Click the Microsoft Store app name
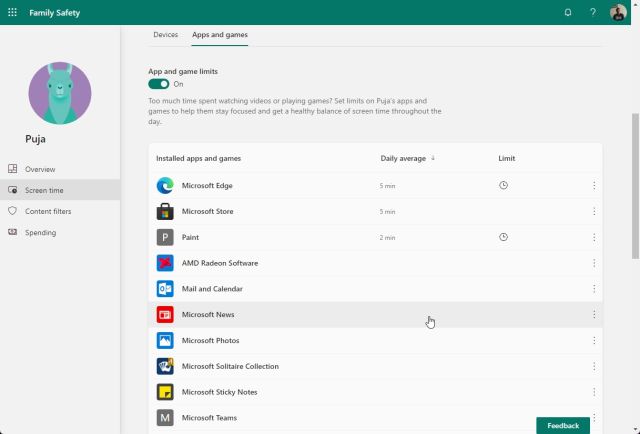The image size is (640, 434). pos(207,211)
